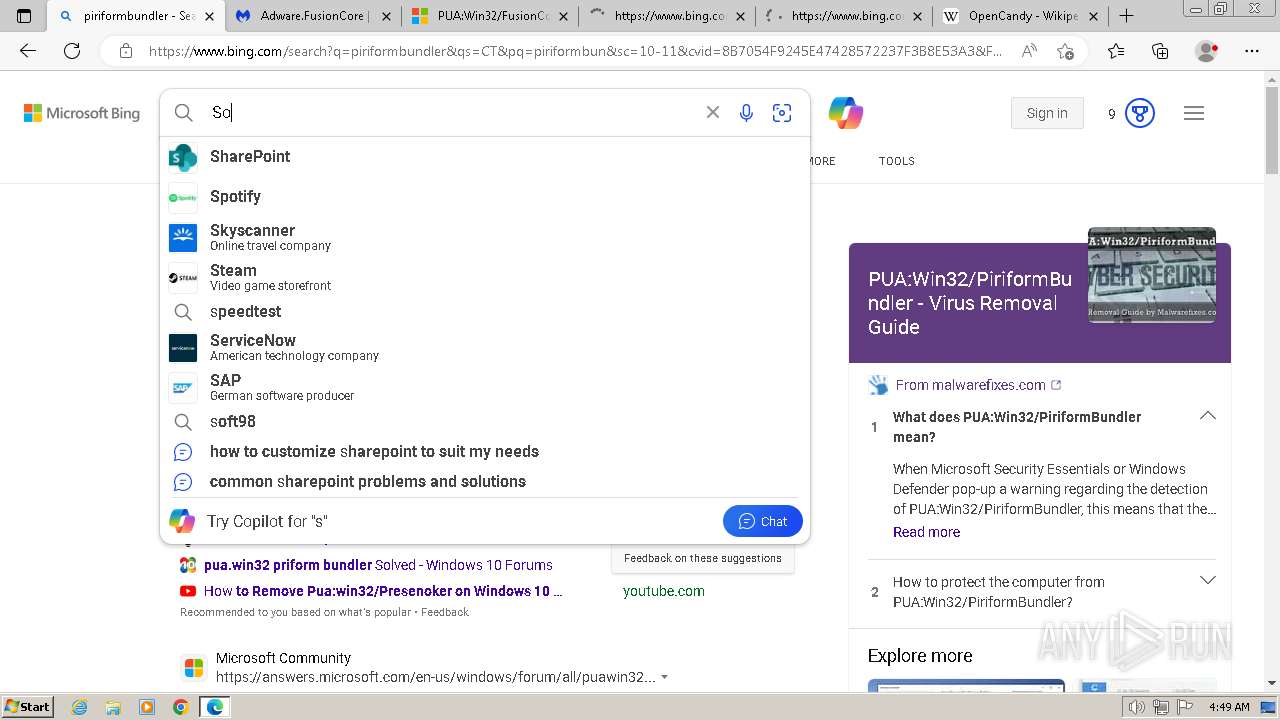Open 'How to Remove Pua:win32/Presenoker' YouTube result
This screenshot has height=720, width=1280.
click(x=383, y=591)
